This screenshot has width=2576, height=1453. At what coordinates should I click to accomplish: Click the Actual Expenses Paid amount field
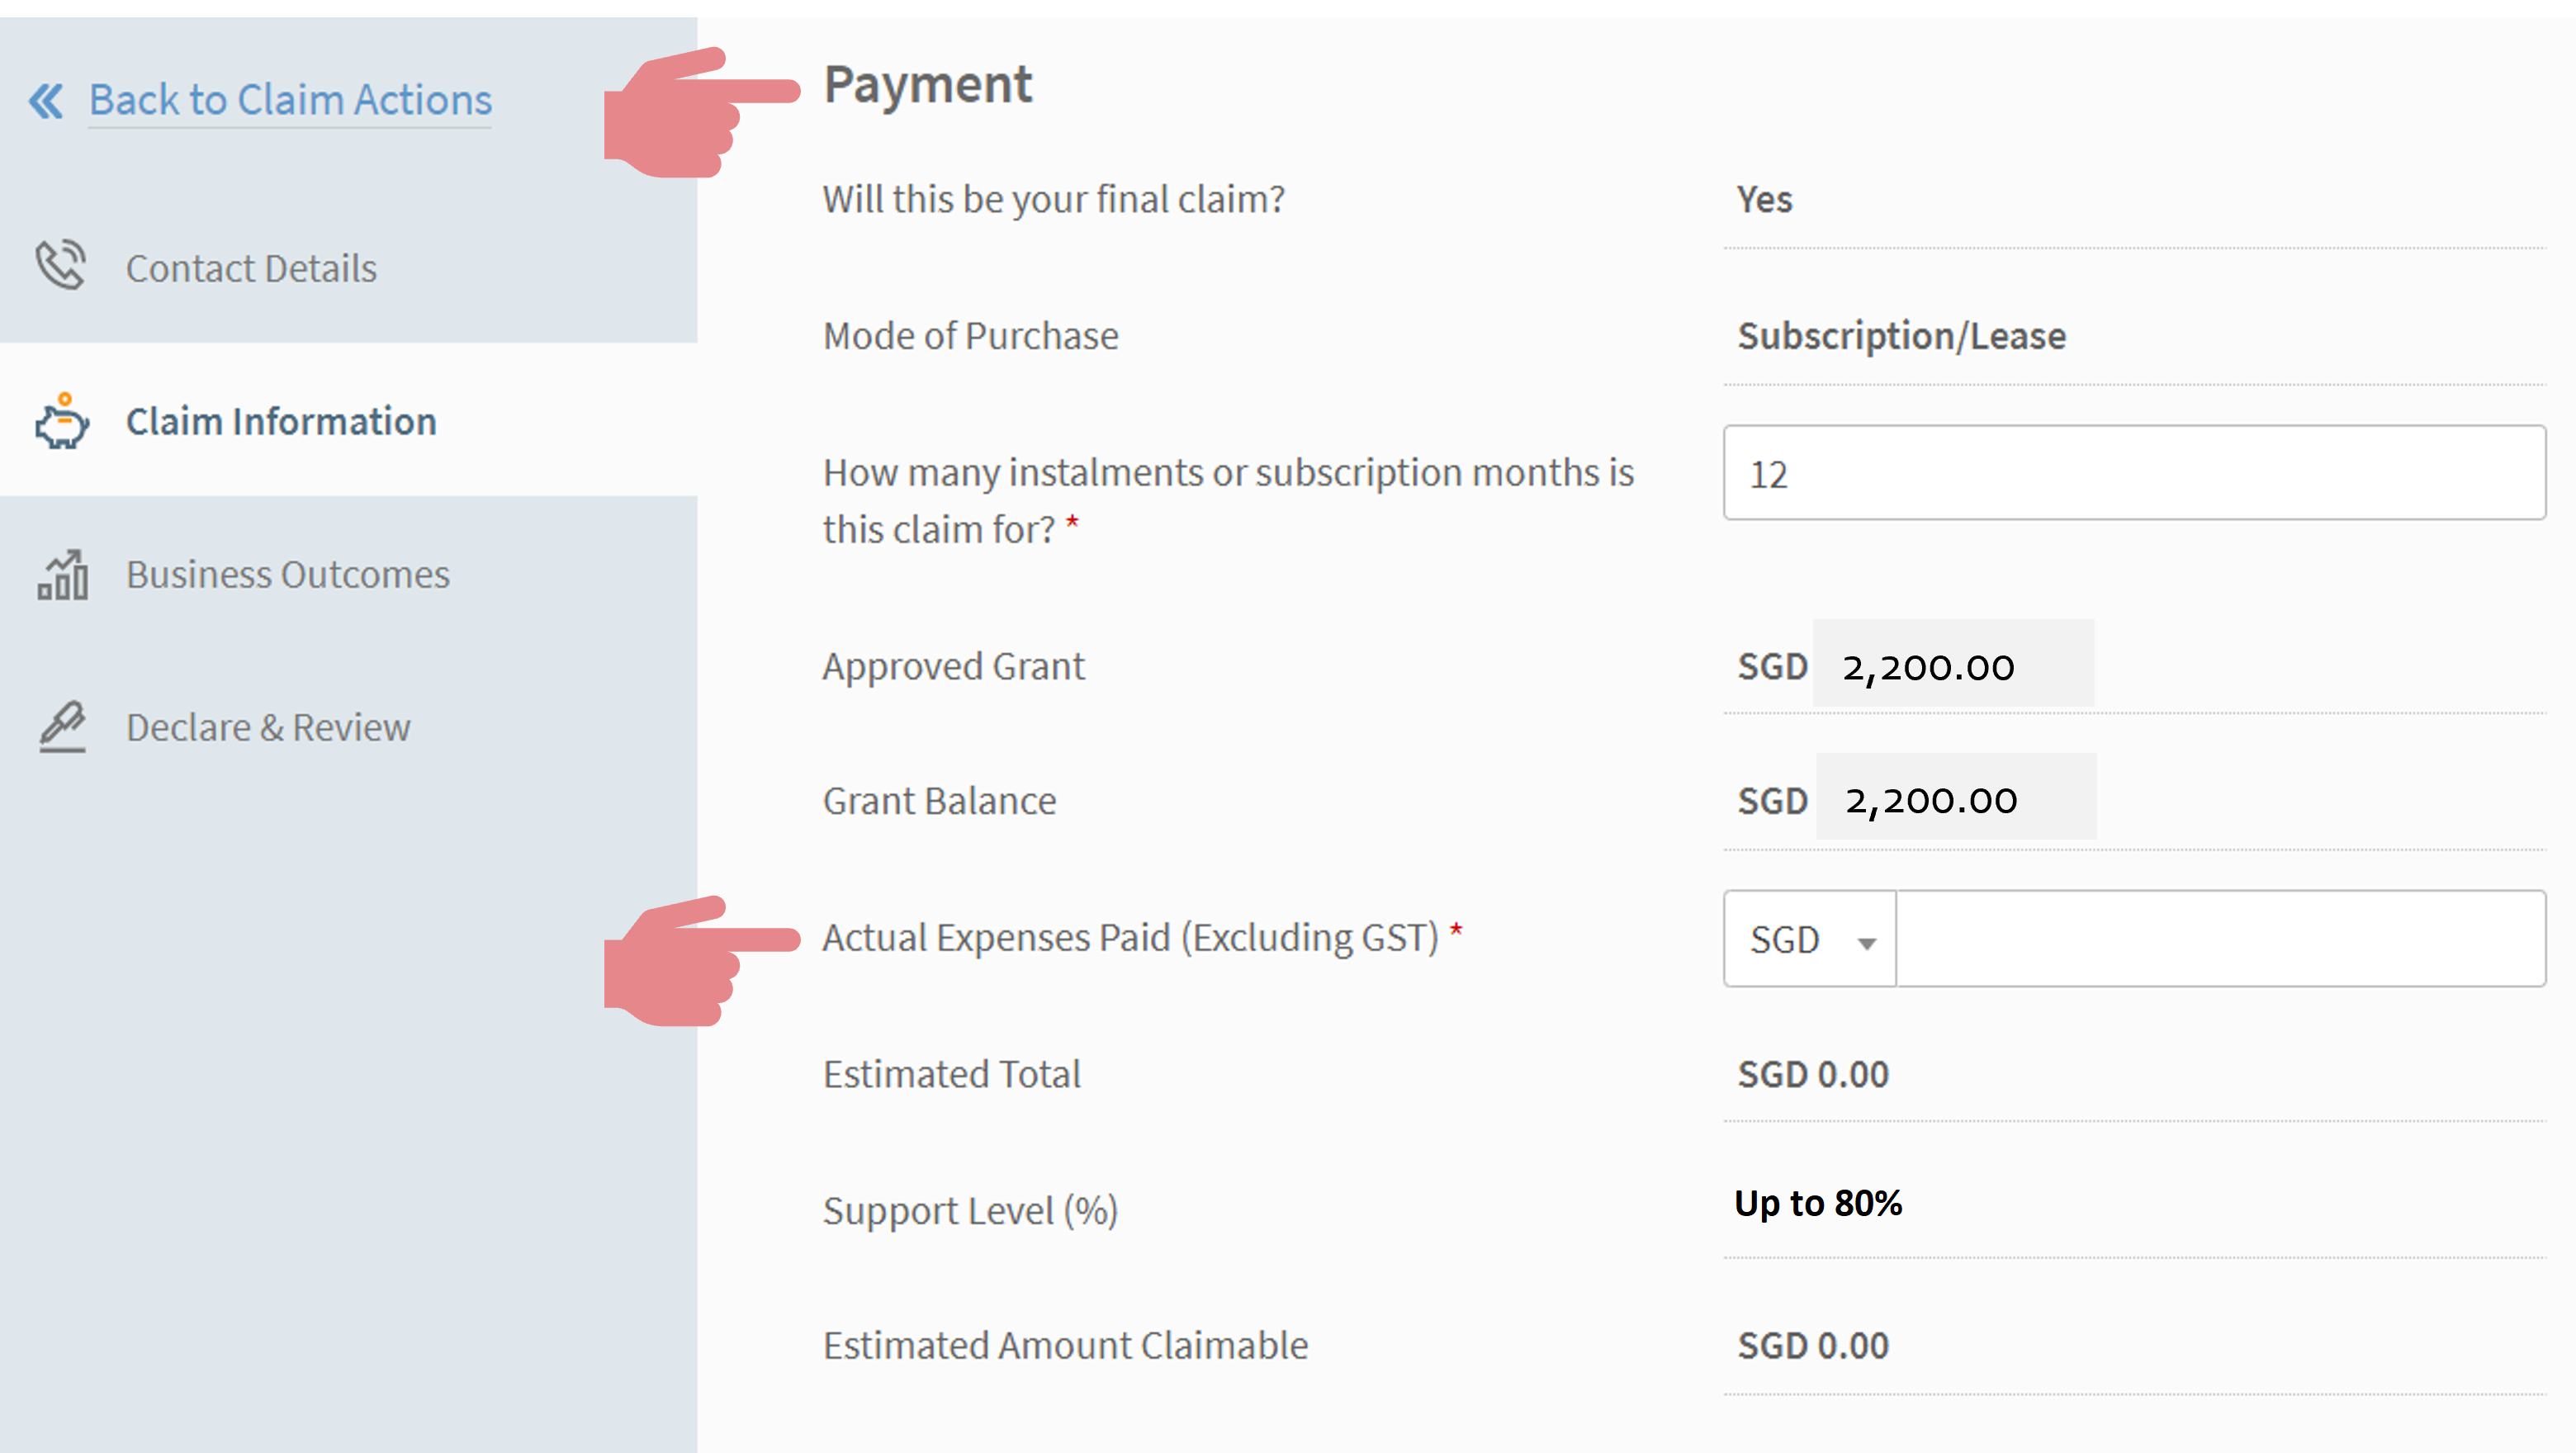[x=2220, y=939]
